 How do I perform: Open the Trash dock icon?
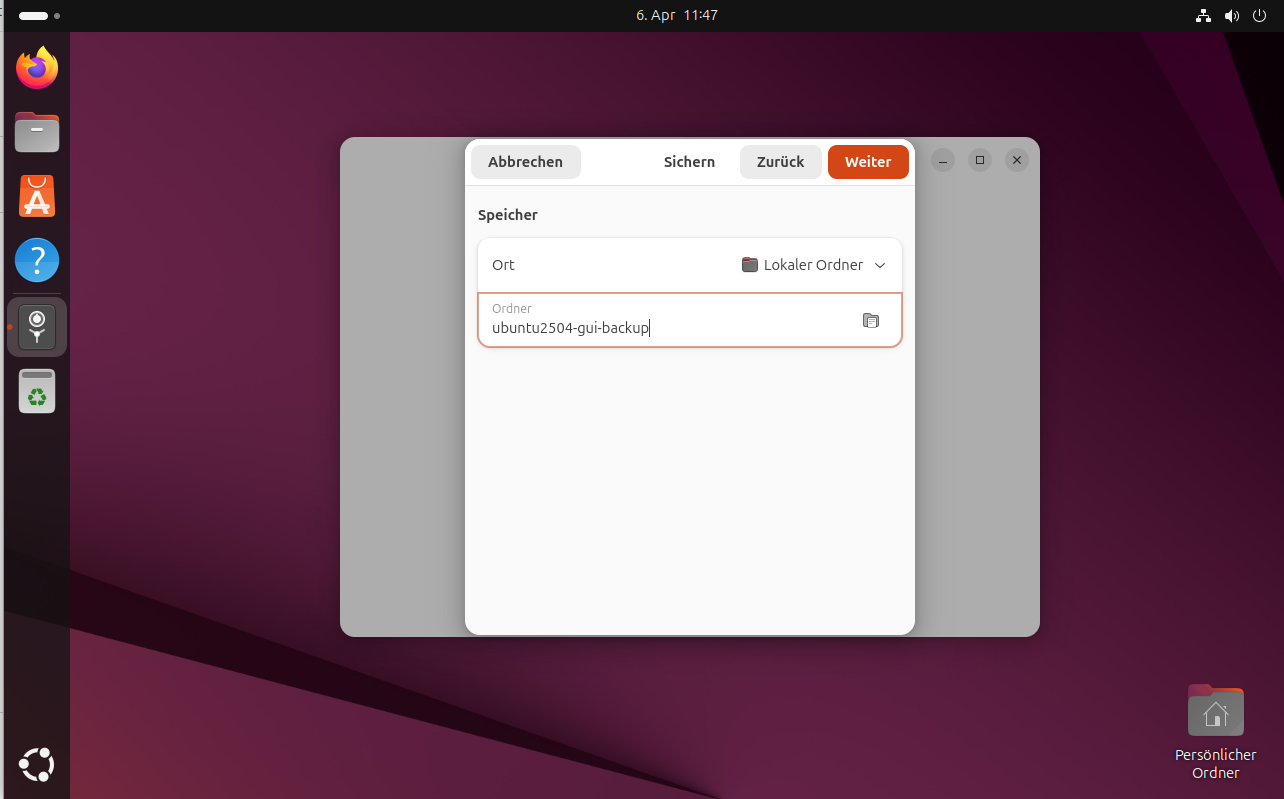pos(37,391)
